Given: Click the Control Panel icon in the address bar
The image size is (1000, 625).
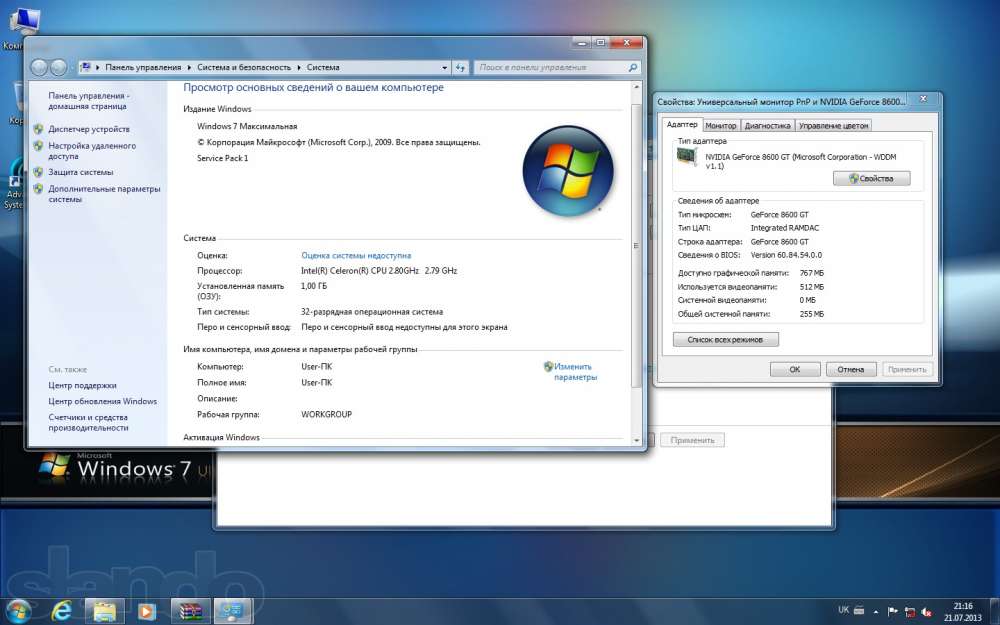Looking at the screenshot, I should pyautogui.click(x=85, y=67).
